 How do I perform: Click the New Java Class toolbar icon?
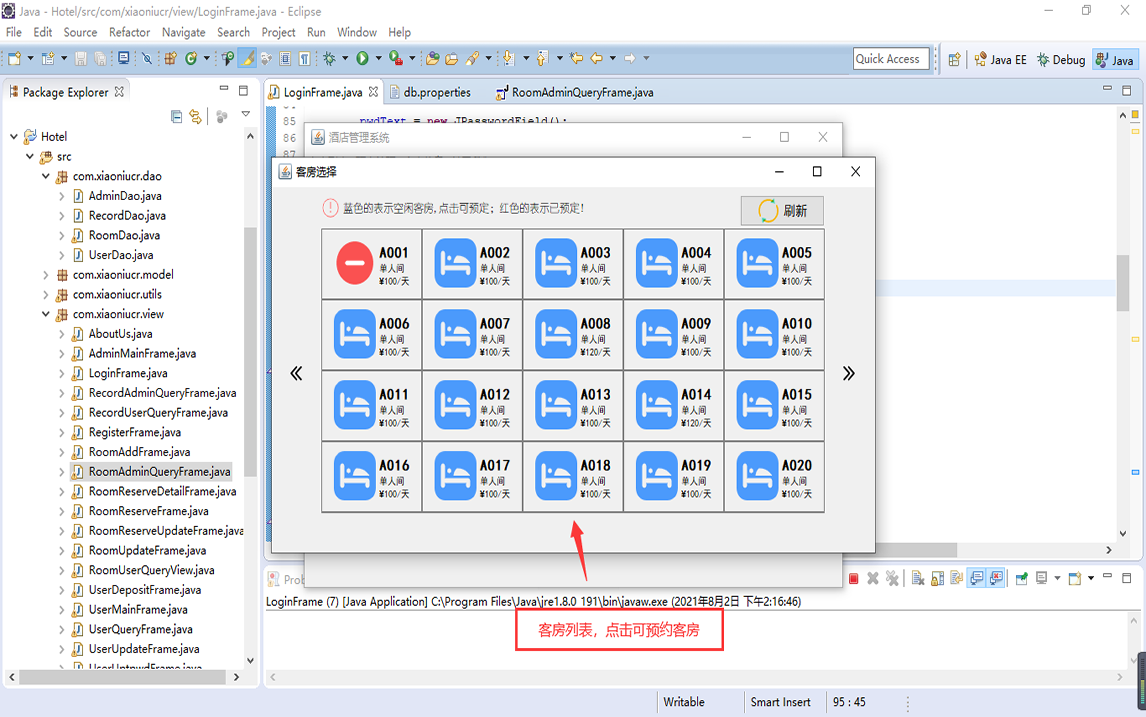(191, 58)
